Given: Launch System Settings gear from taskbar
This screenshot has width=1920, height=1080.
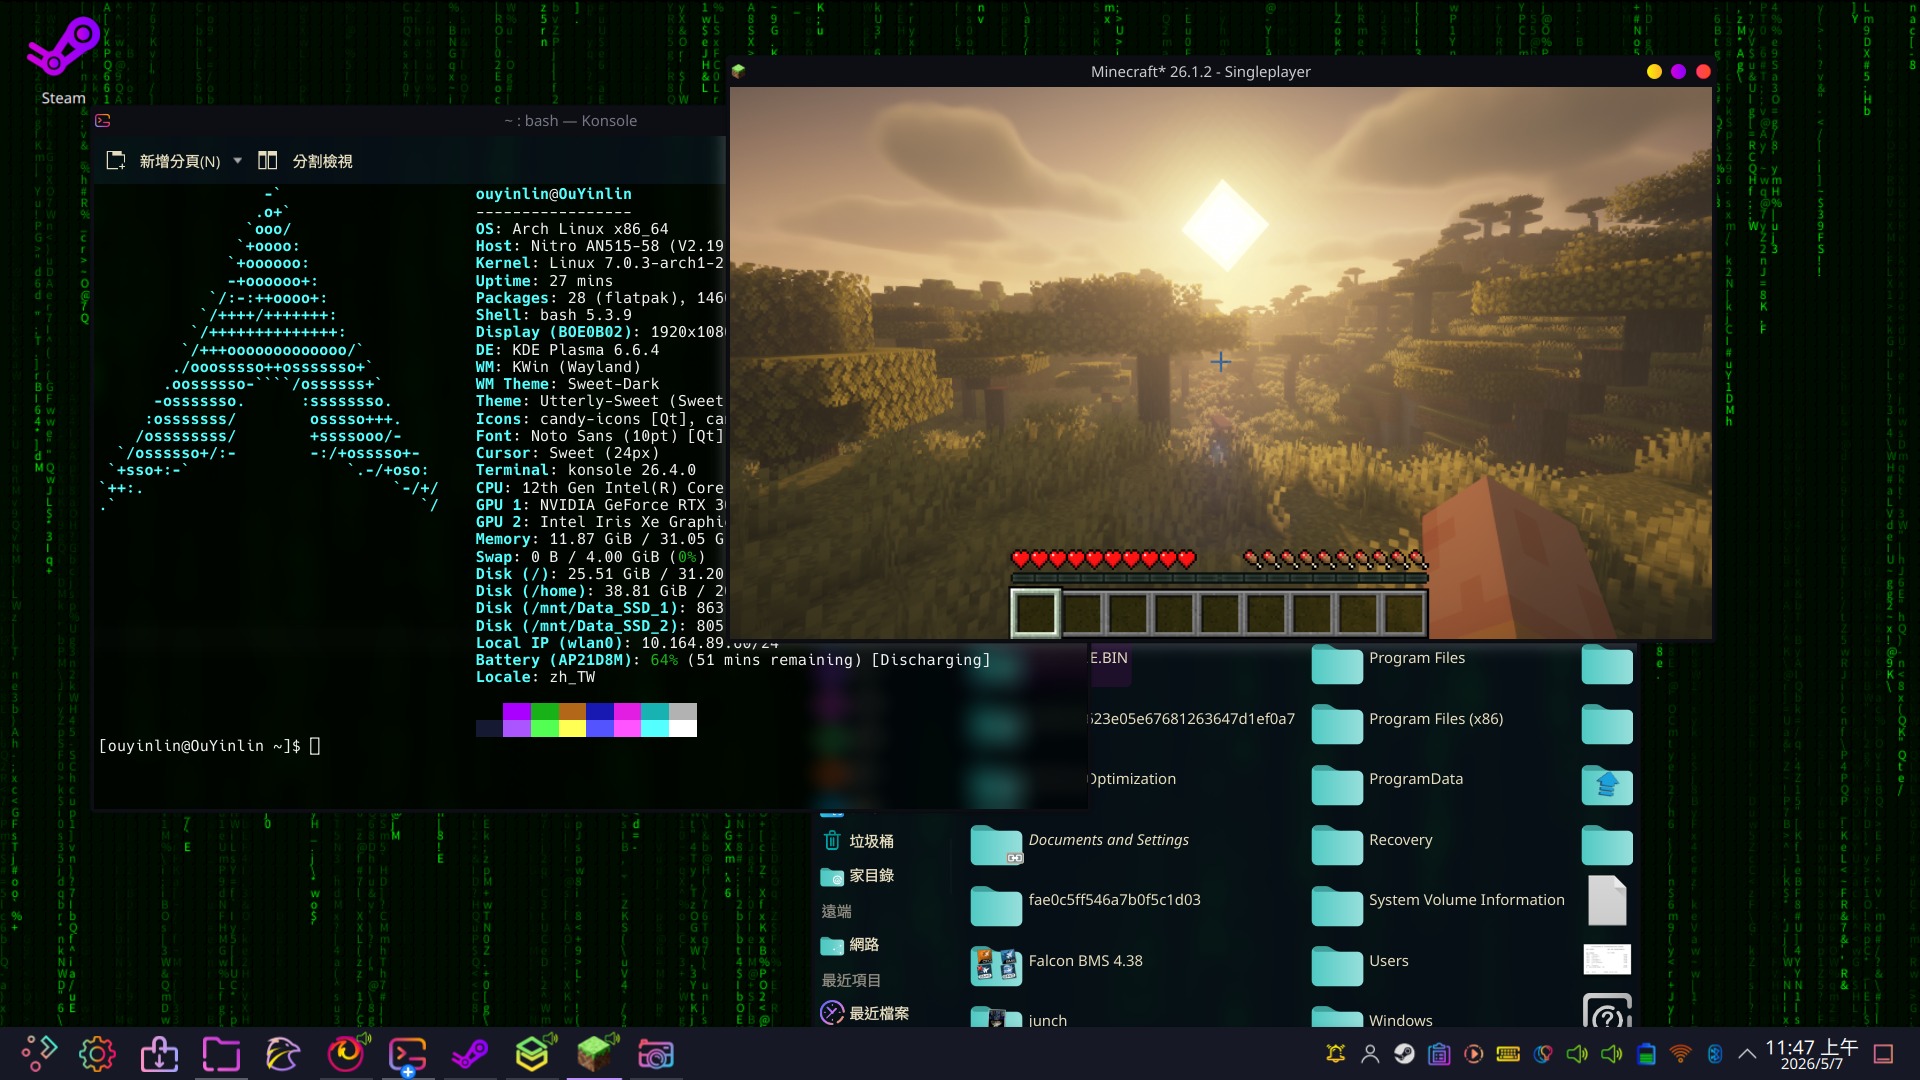Looking at the screenshot, I should pos(97,1054).
